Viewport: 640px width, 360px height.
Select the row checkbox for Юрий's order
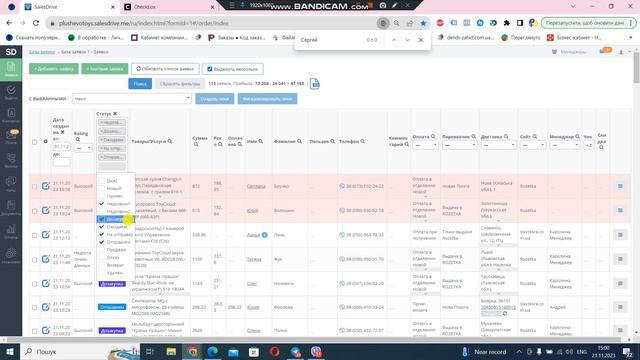[x=35, y=211]
